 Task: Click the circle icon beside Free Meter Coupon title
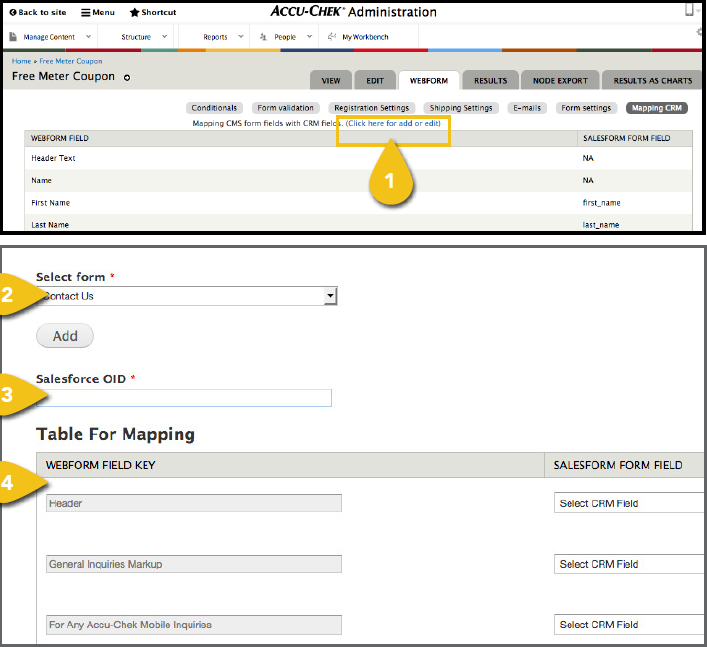(x=127, y=78)
